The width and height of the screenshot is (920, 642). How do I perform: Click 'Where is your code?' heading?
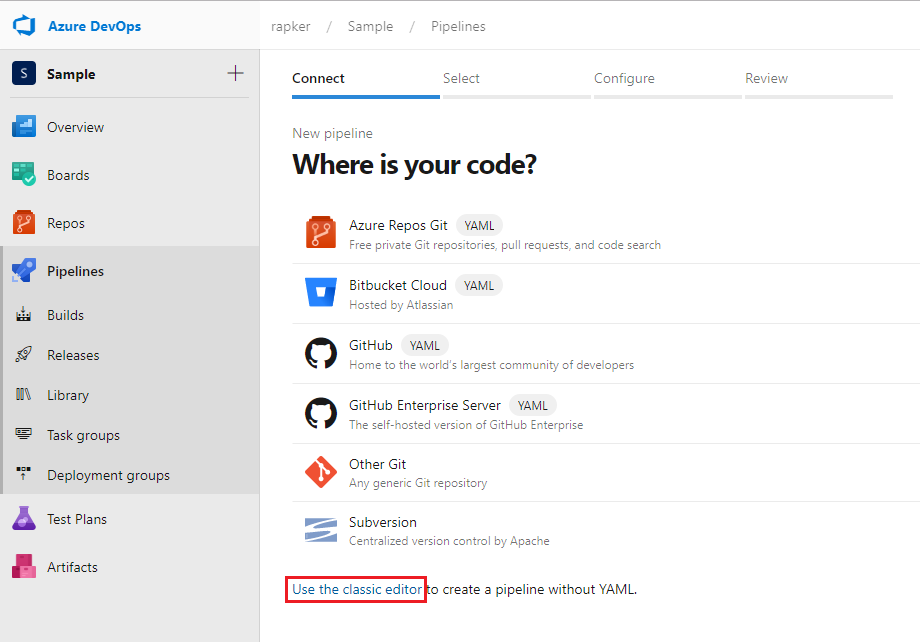pyautogui.click(x=414, y=165)
